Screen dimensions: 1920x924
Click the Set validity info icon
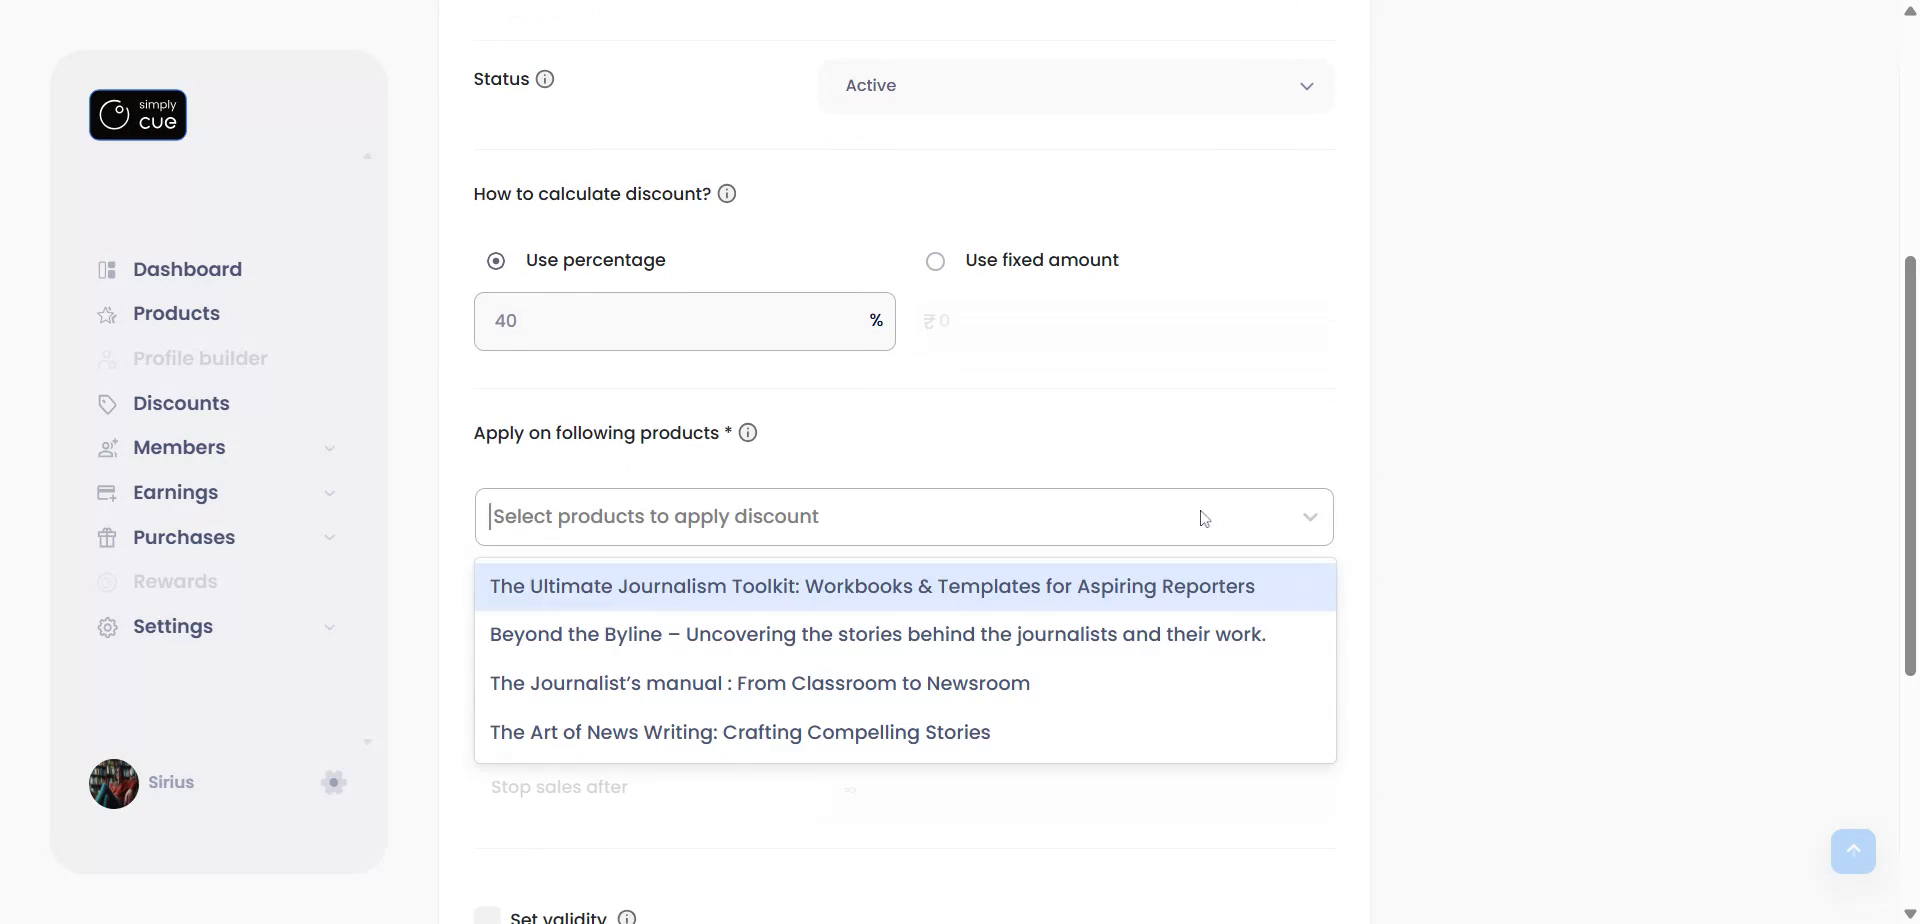pos(627,917)
